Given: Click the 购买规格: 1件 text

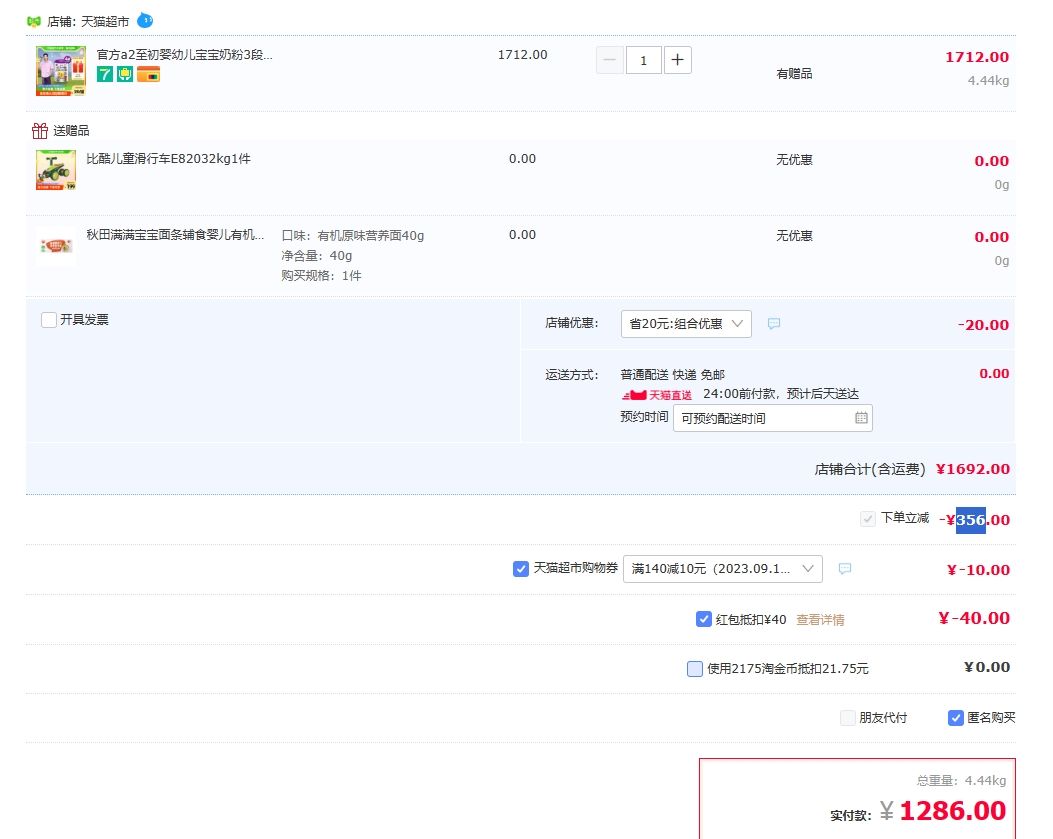Looking at the screenshot, I should pos(321,276).
